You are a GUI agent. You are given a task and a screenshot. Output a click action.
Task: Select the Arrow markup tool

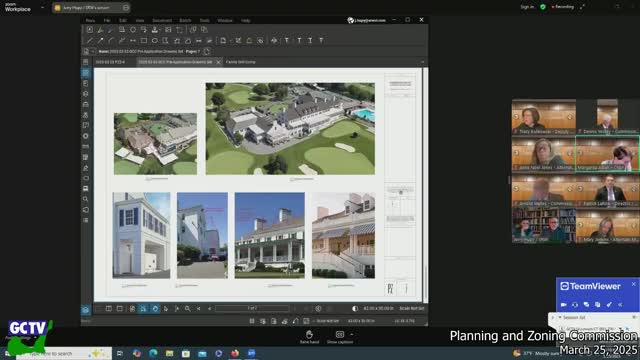[x=100, y=40]
